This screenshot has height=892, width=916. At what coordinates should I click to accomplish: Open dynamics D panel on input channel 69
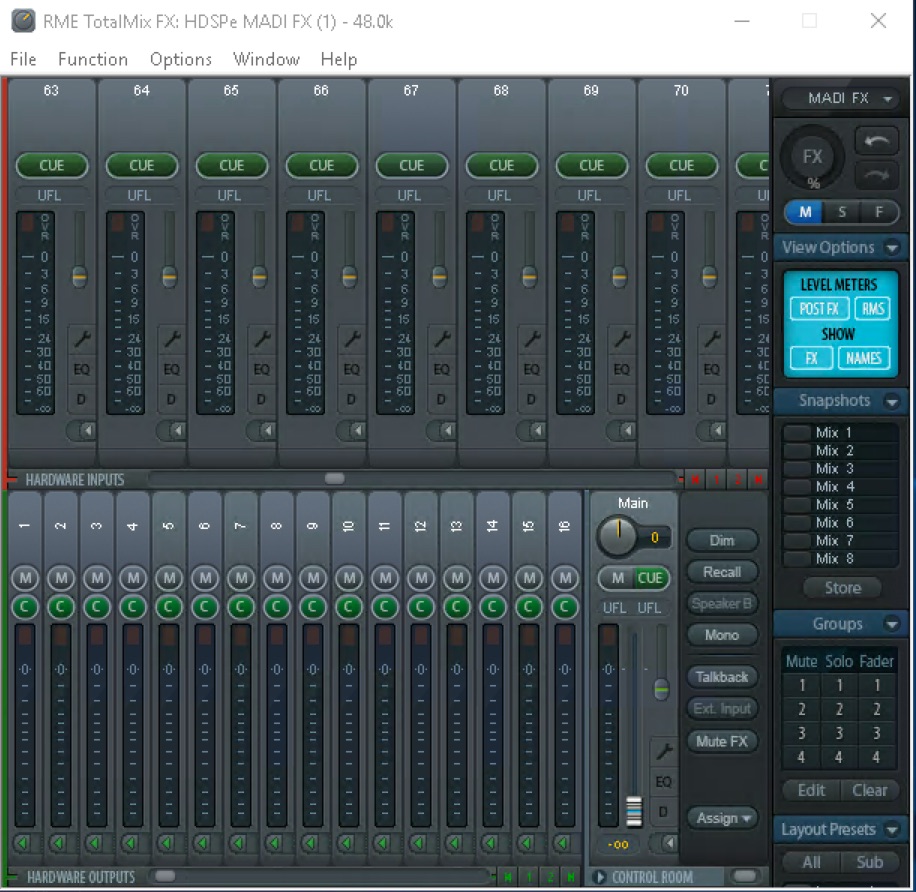(621, 400)
